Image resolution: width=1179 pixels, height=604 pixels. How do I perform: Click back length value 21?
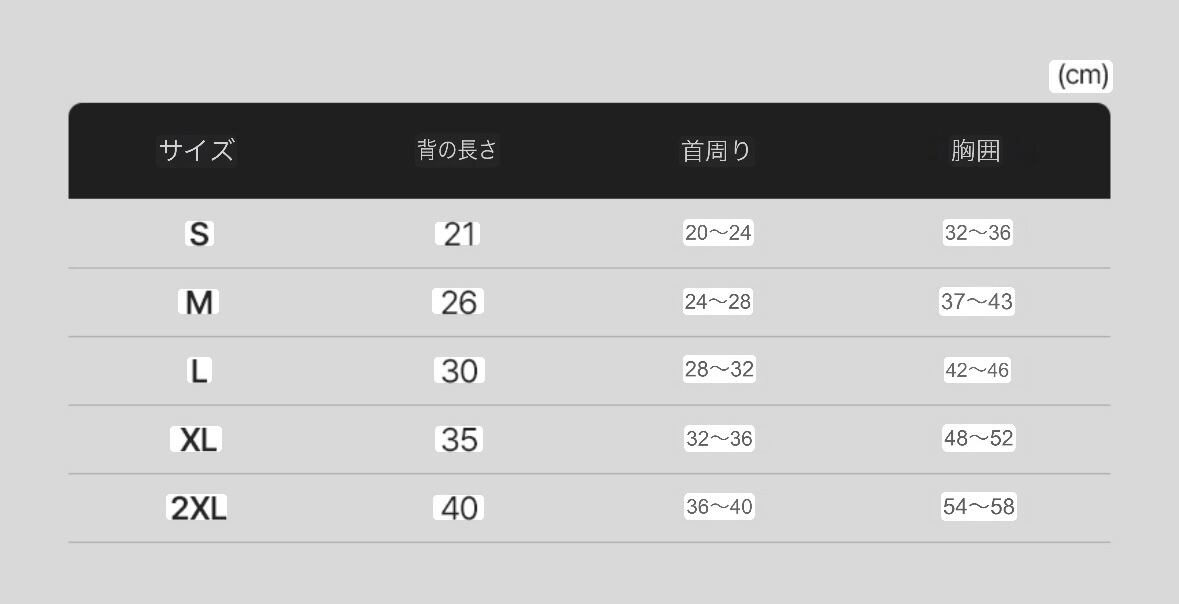coord(458,234)
